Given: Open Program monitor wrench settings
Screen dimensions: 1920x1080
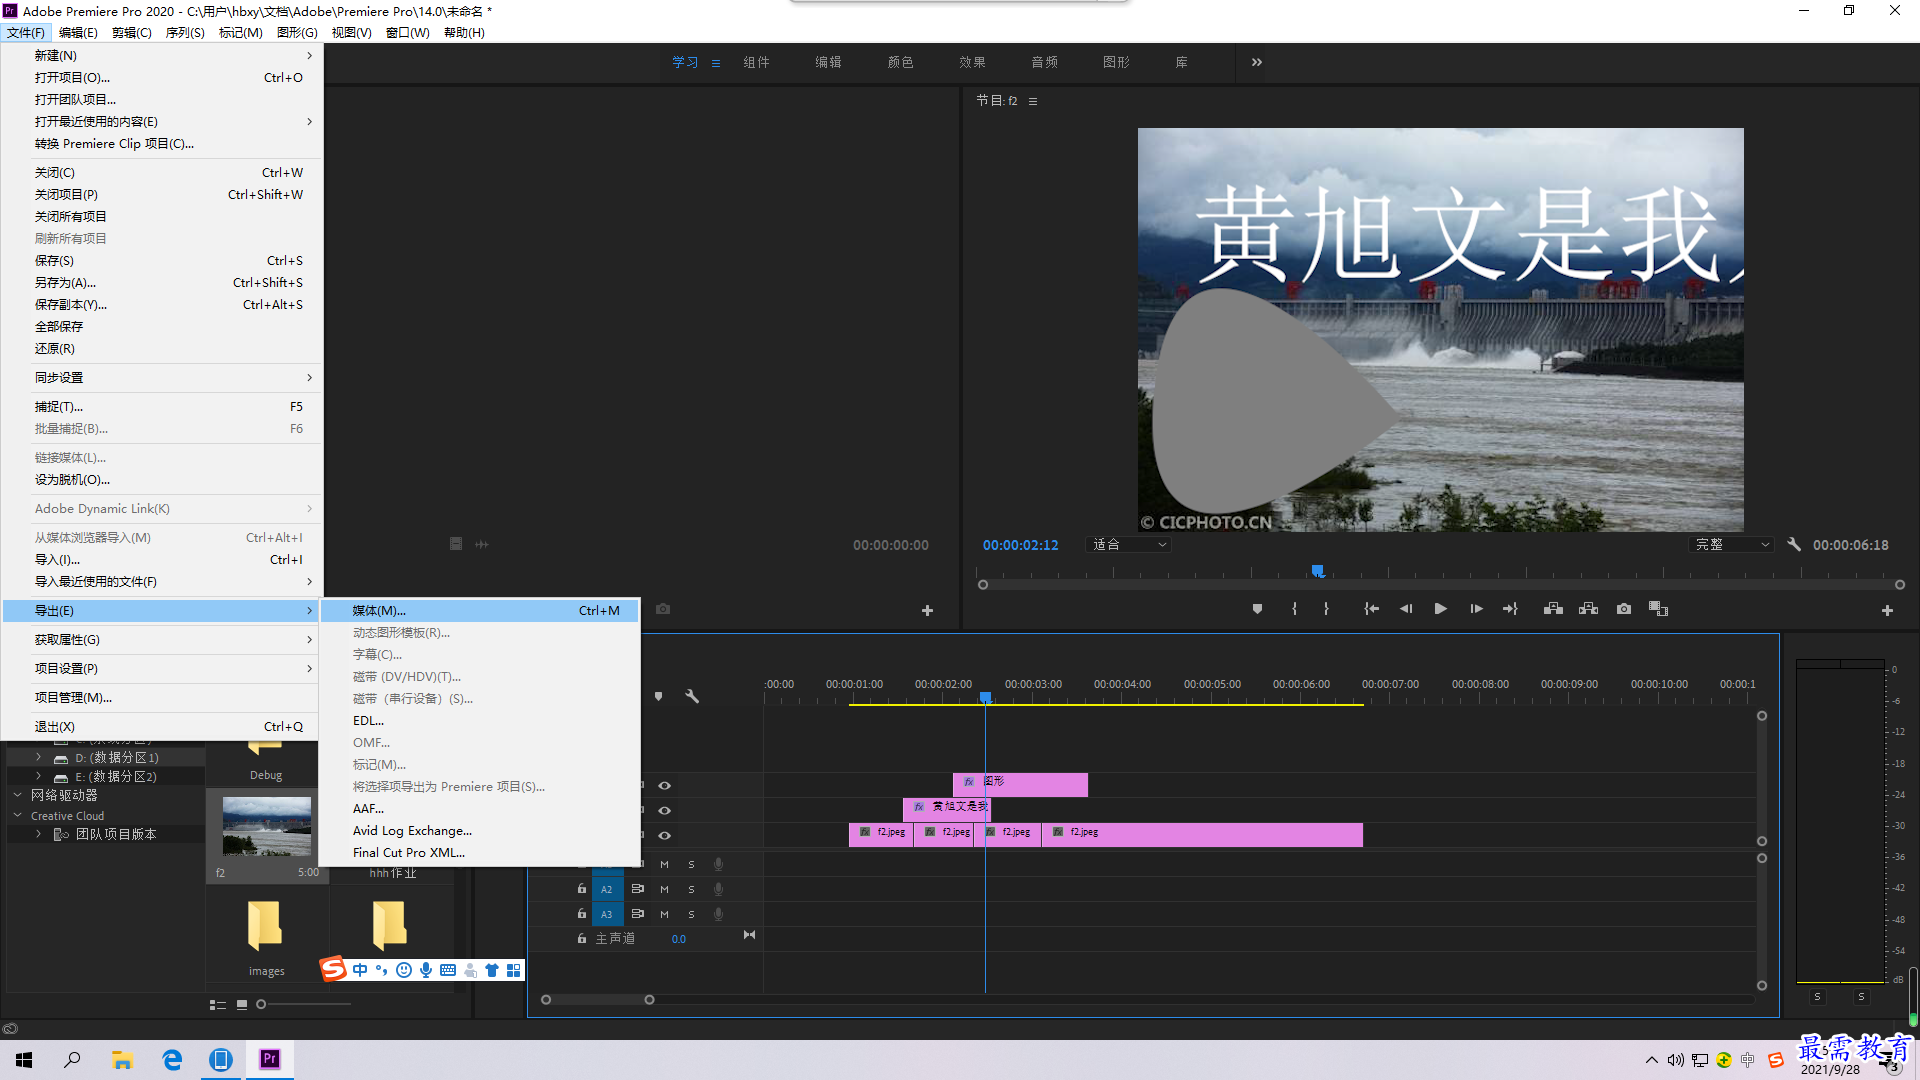Looking at the screenshot, I should click(1794, 545).
